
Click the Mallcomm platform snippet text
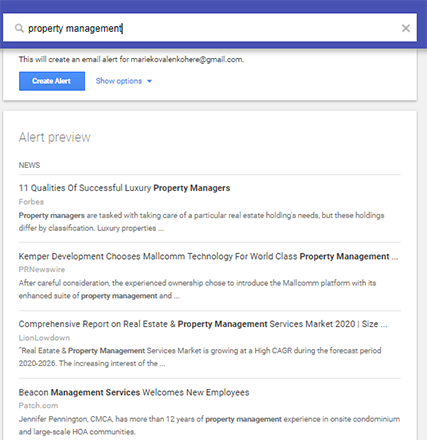click(197, 289)
